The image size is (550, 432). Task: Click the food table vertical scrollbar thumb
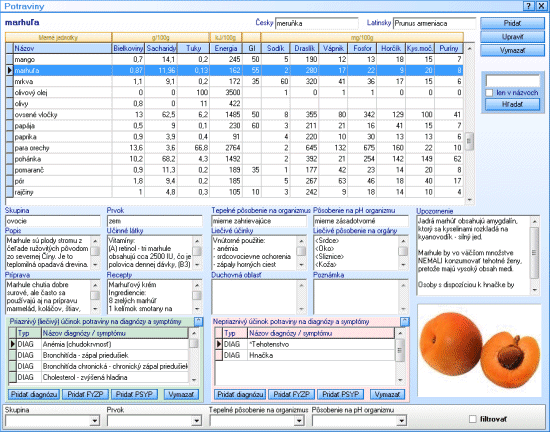(x=469, y=141)
